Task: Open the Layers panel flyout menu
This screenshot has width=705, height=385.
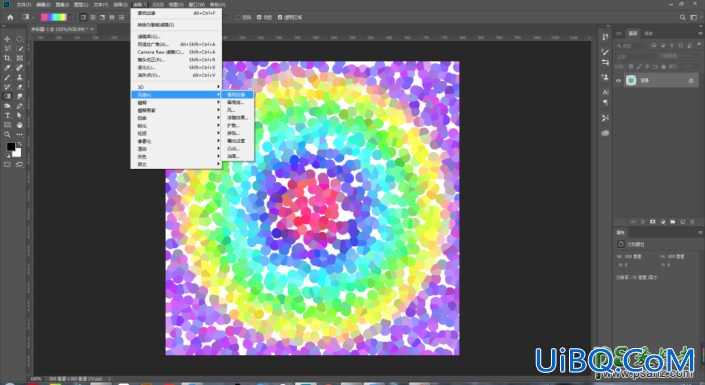Action: point(700,33)
